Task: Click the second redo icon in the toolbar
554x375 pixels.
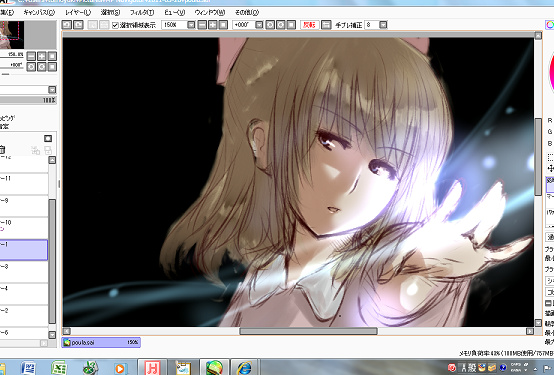Action: (x=78, y=25)
